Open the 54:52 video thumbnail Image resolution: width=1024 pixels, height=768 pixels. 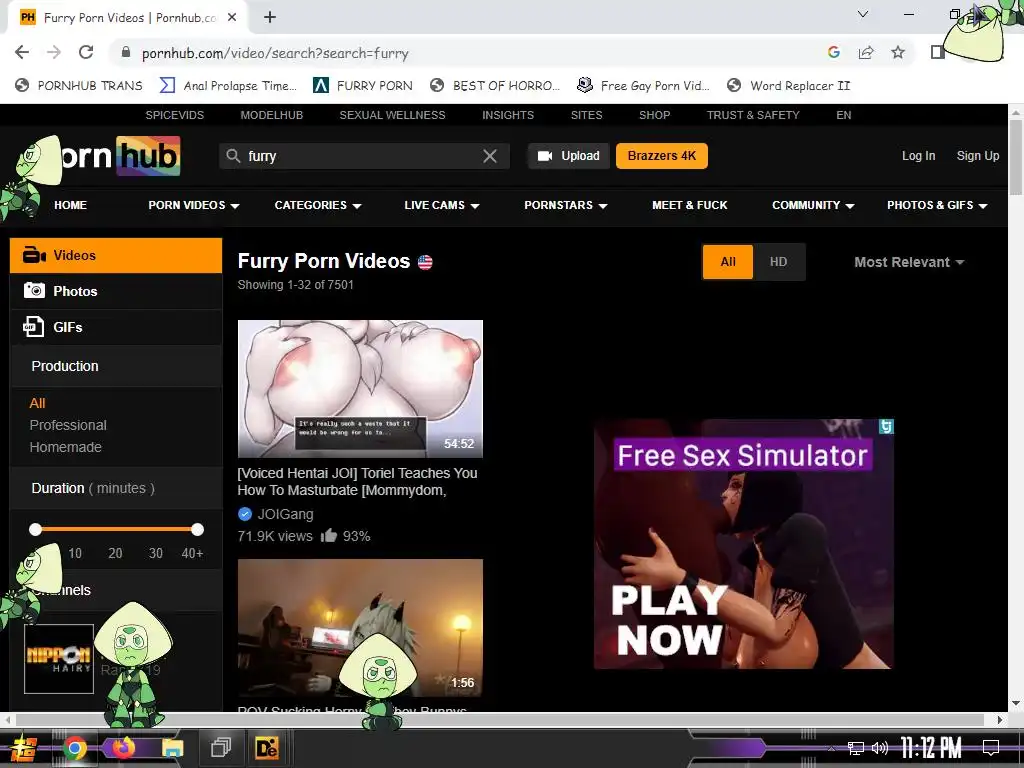click(360, 389)
